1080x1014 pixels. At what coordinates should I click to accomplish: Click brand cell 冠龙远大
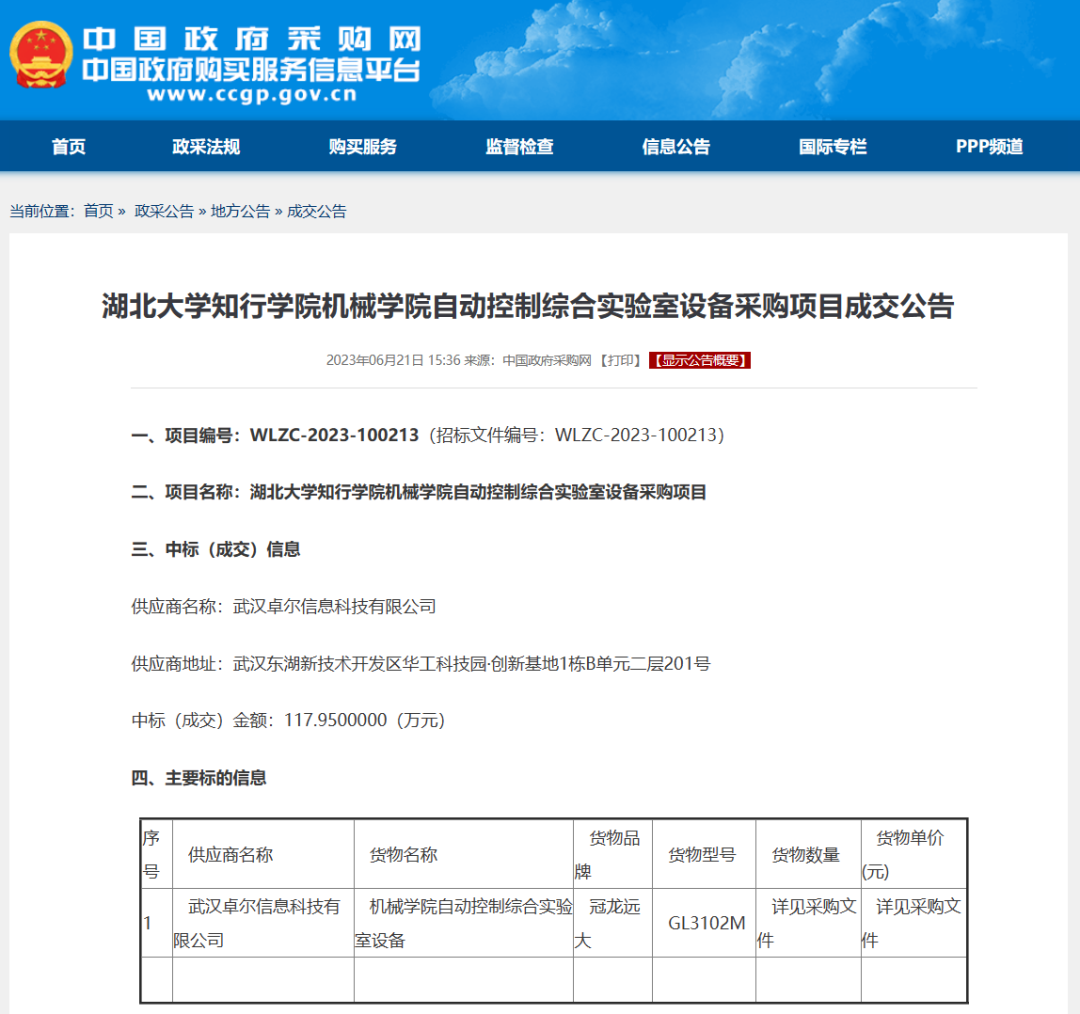[612, 923]
